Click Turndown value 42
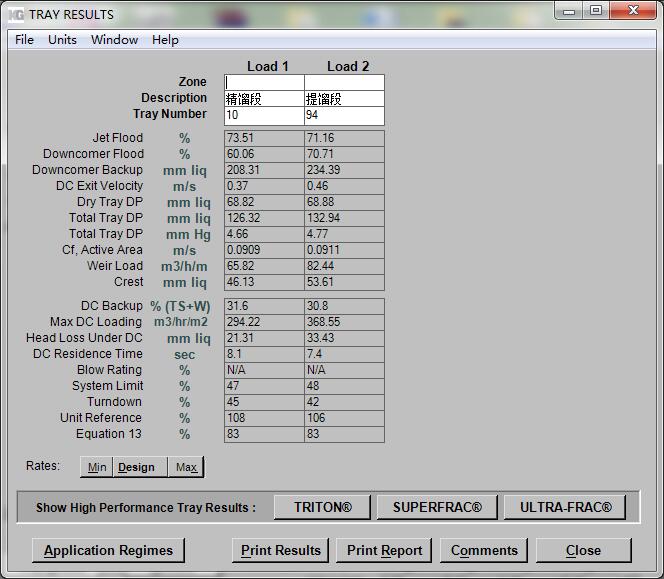Viewport: 664px width, 579px height. (344, 402)
